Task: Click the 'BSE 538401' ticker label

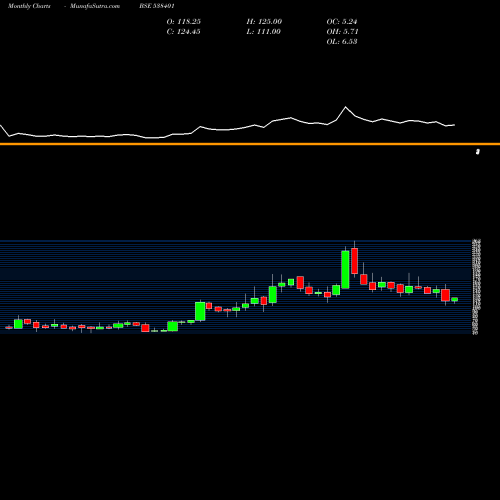Action: pyautogui.click(x=157, y=6)
